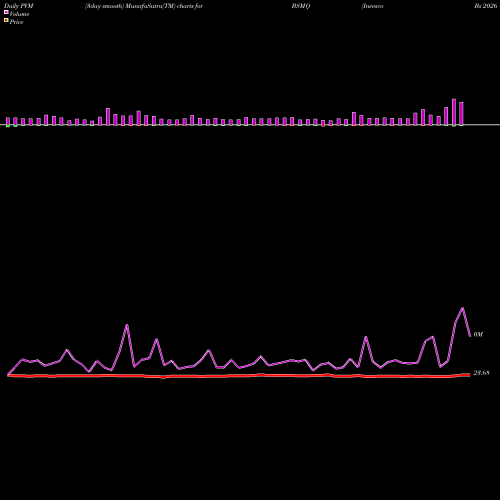
Task: Click the Price legend color swatch
Action: click(x=6, y=21)
